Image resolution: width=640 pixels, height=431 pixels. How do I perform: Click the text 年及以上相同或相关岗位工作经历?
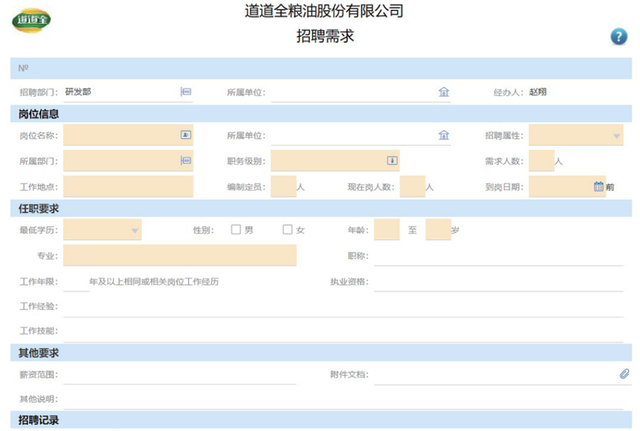154,282
